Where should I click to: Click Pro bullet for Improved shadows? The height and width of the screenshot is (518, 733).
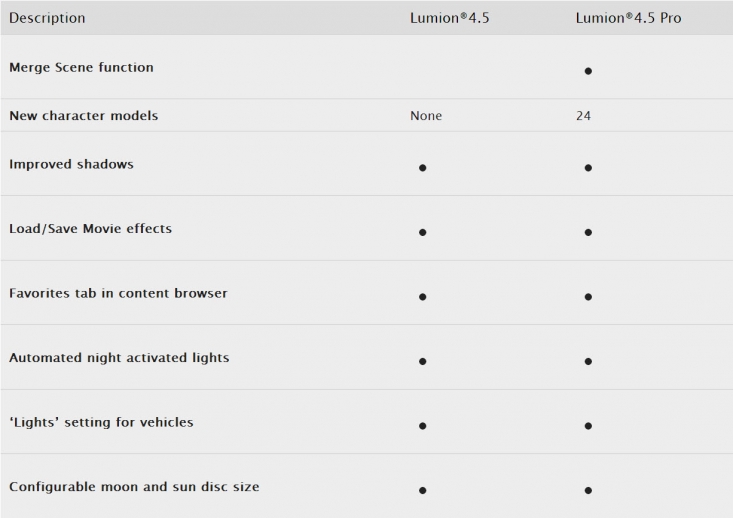[588, 167]
